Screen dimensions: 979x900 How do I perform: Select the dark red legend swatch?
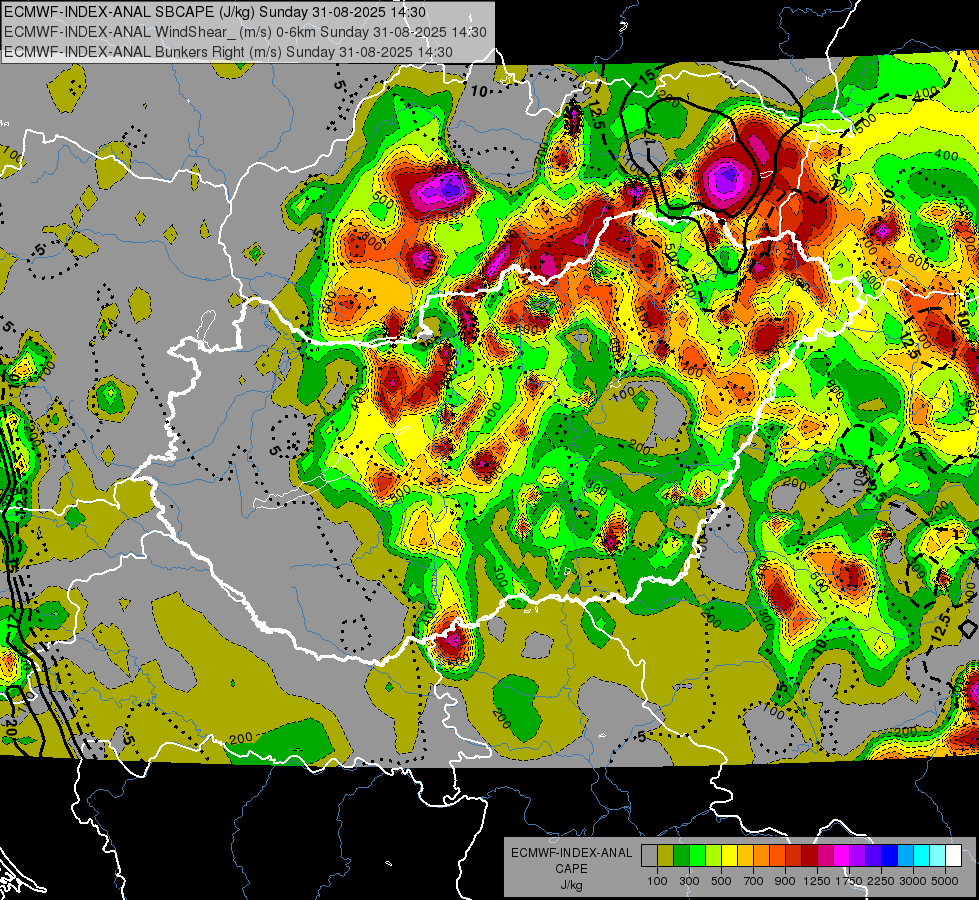point(809,856)
